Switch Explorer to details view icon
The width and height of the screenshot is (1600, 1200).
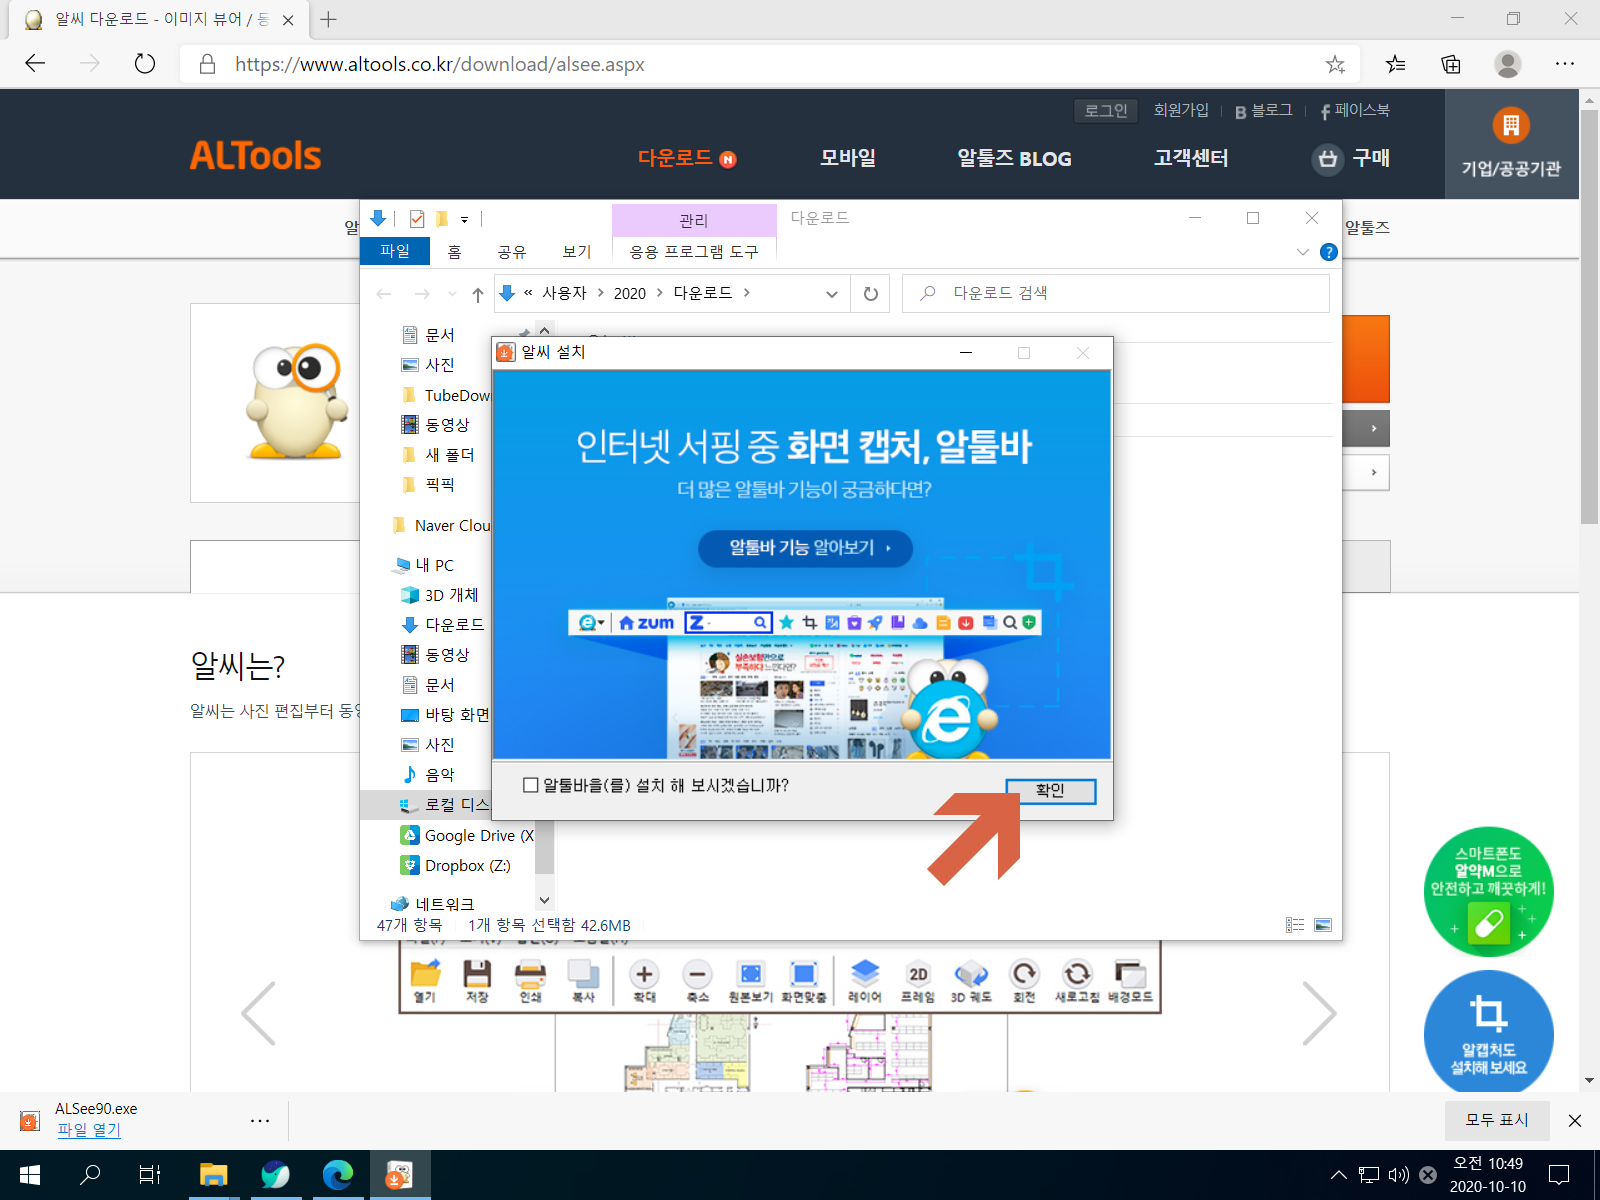pos(1295,925)
